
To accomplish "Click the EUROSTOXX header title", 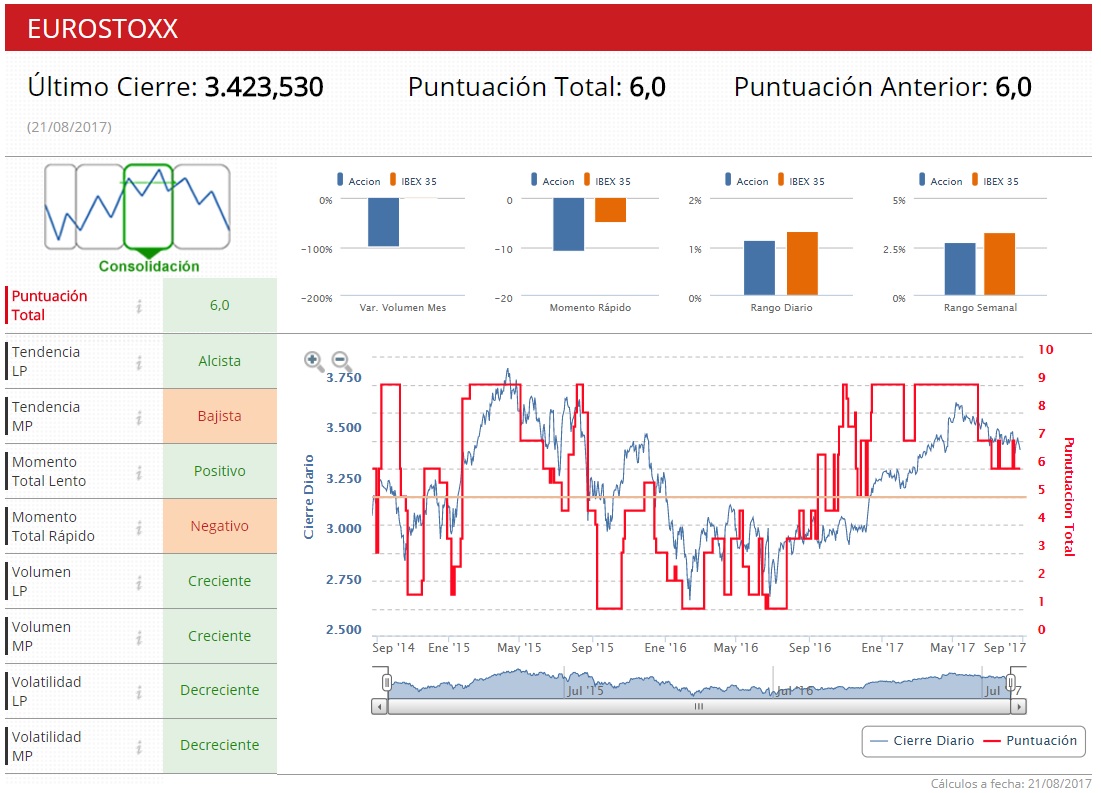I will (103, 29).
